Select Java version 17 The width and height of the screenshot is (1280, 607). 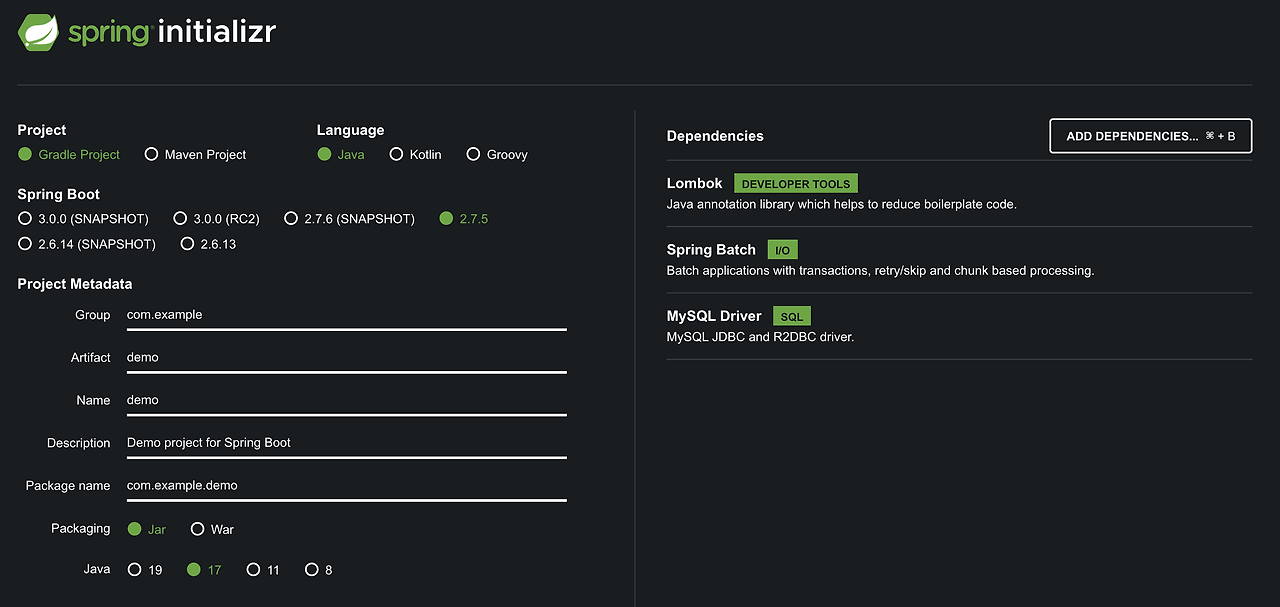click(204, 570)
